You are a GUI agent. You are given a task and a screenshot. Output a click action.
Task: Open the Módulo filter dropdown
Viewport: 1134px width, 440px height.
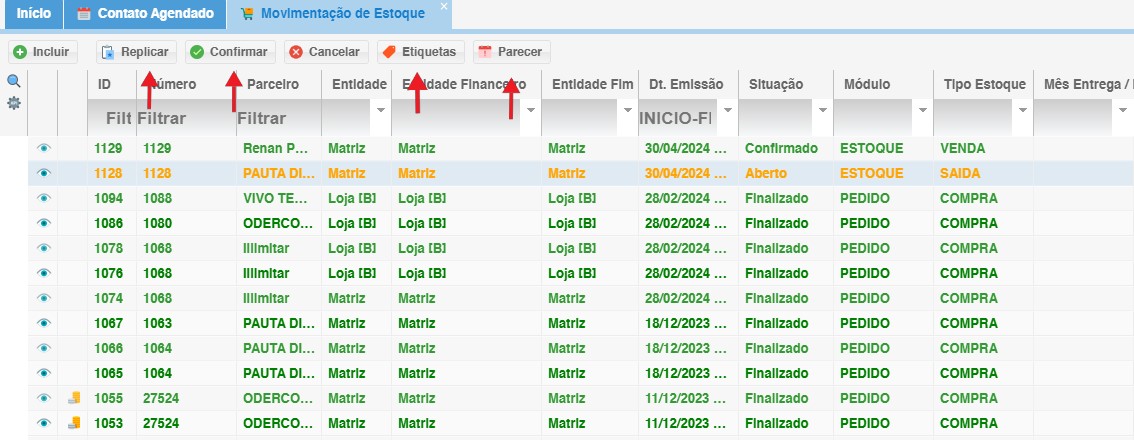[921, 110]
